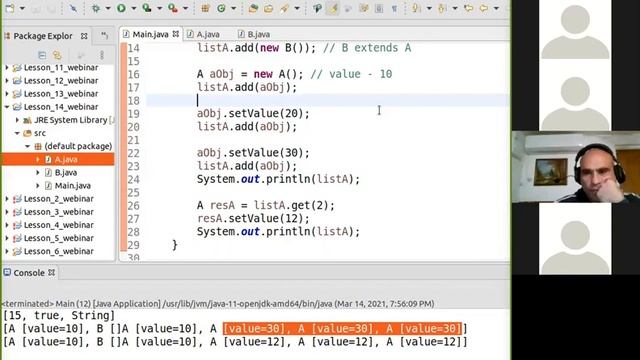
Task: Select the Package Explorer view tab
Action: click(x=42, y=36)
